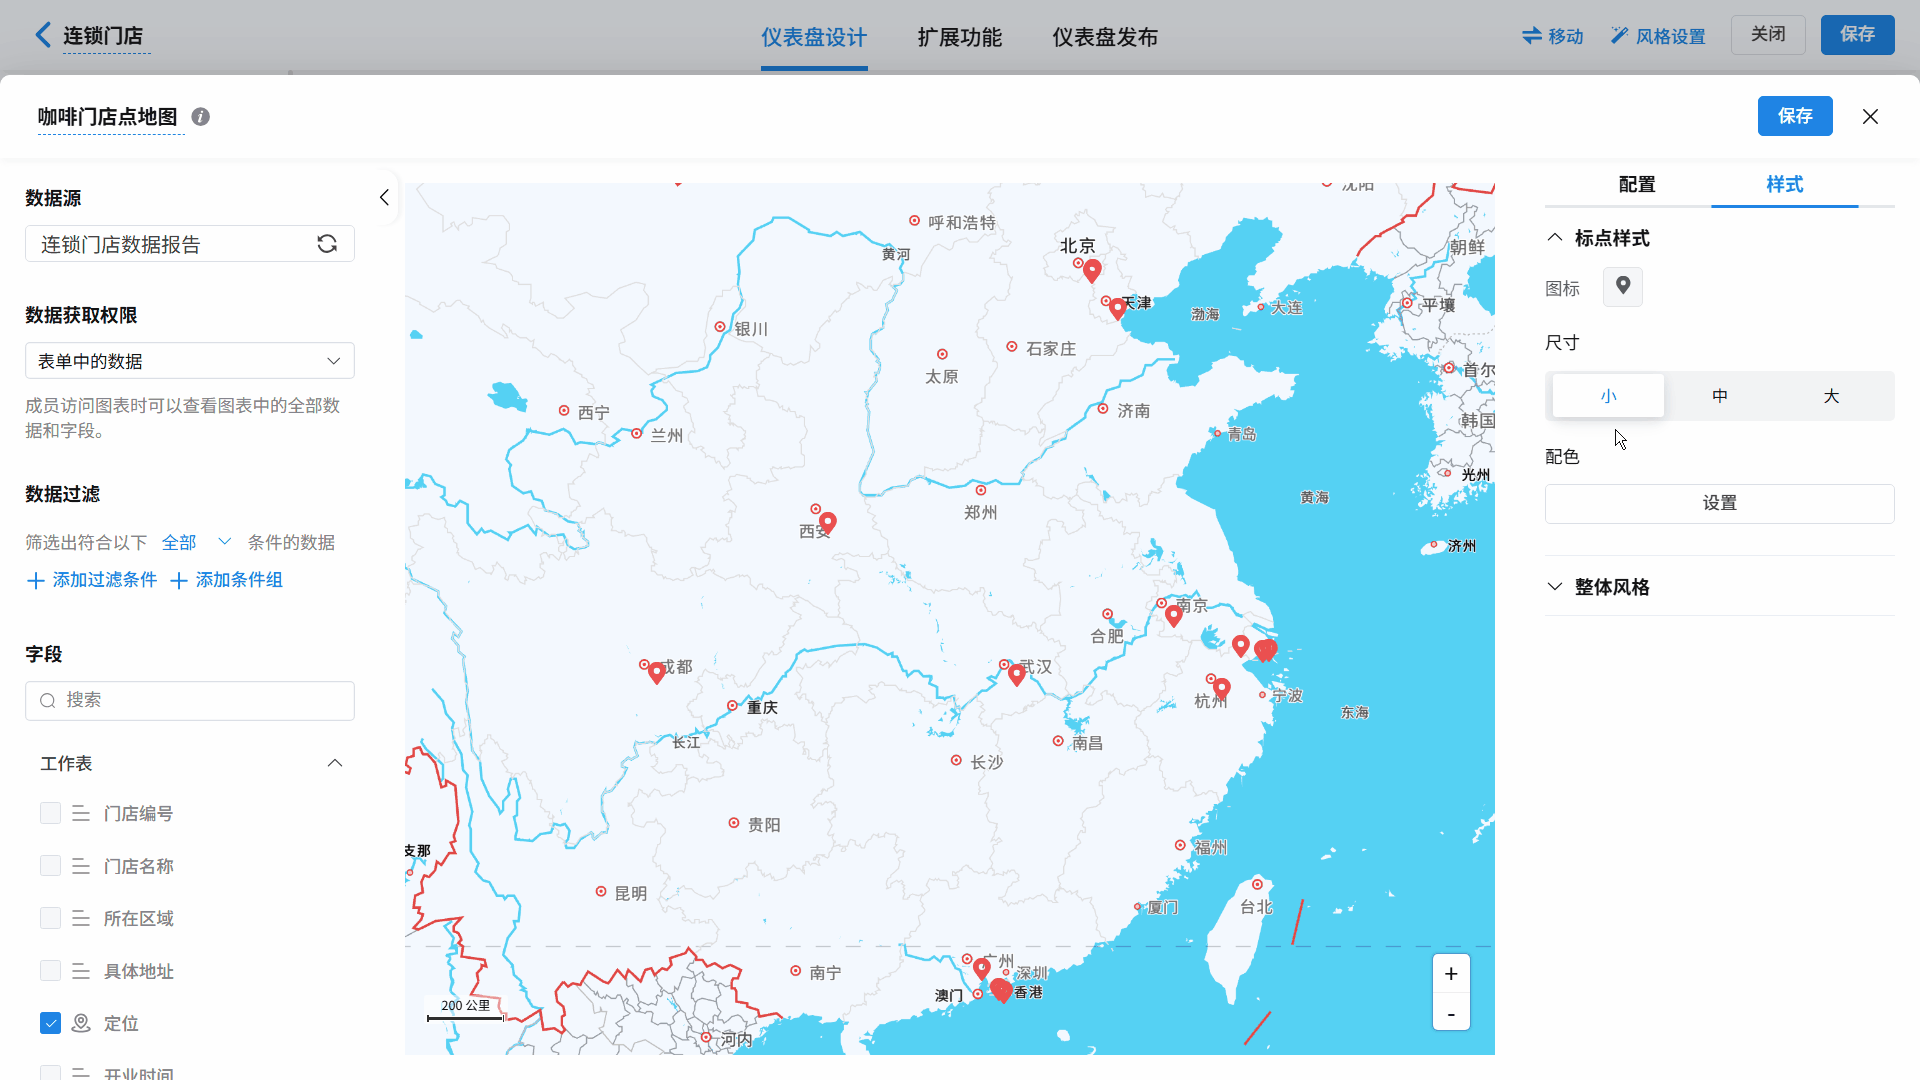Collapse the 工作表 field list
Viewport: 1920px width, 1080px height.
point(335,763)
